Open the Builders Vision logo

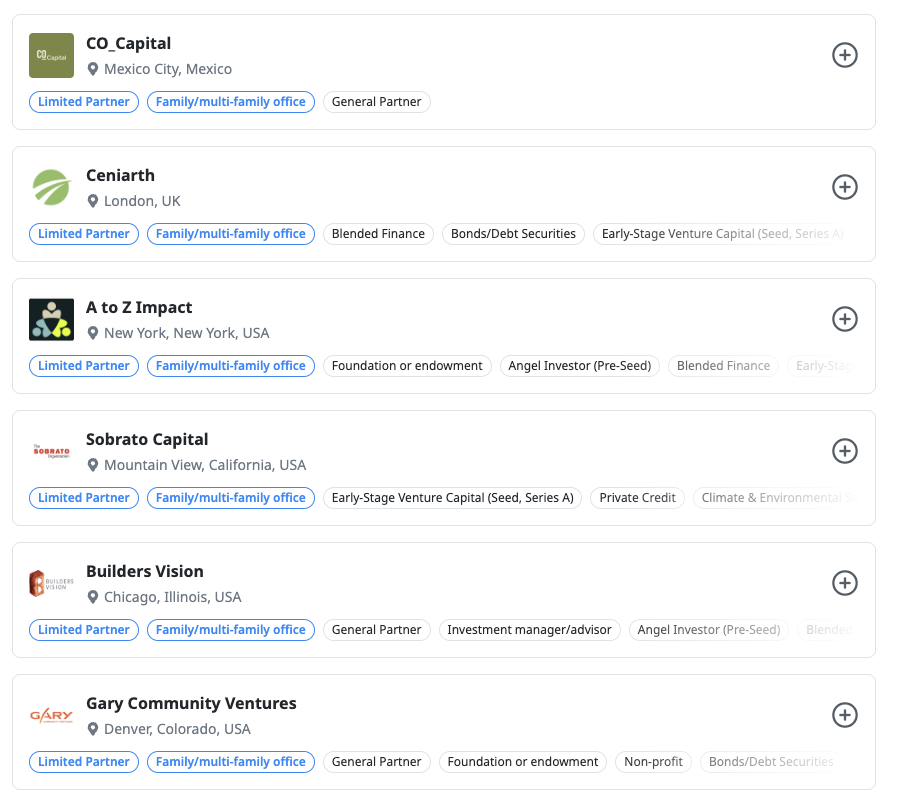tap(52, 583)
